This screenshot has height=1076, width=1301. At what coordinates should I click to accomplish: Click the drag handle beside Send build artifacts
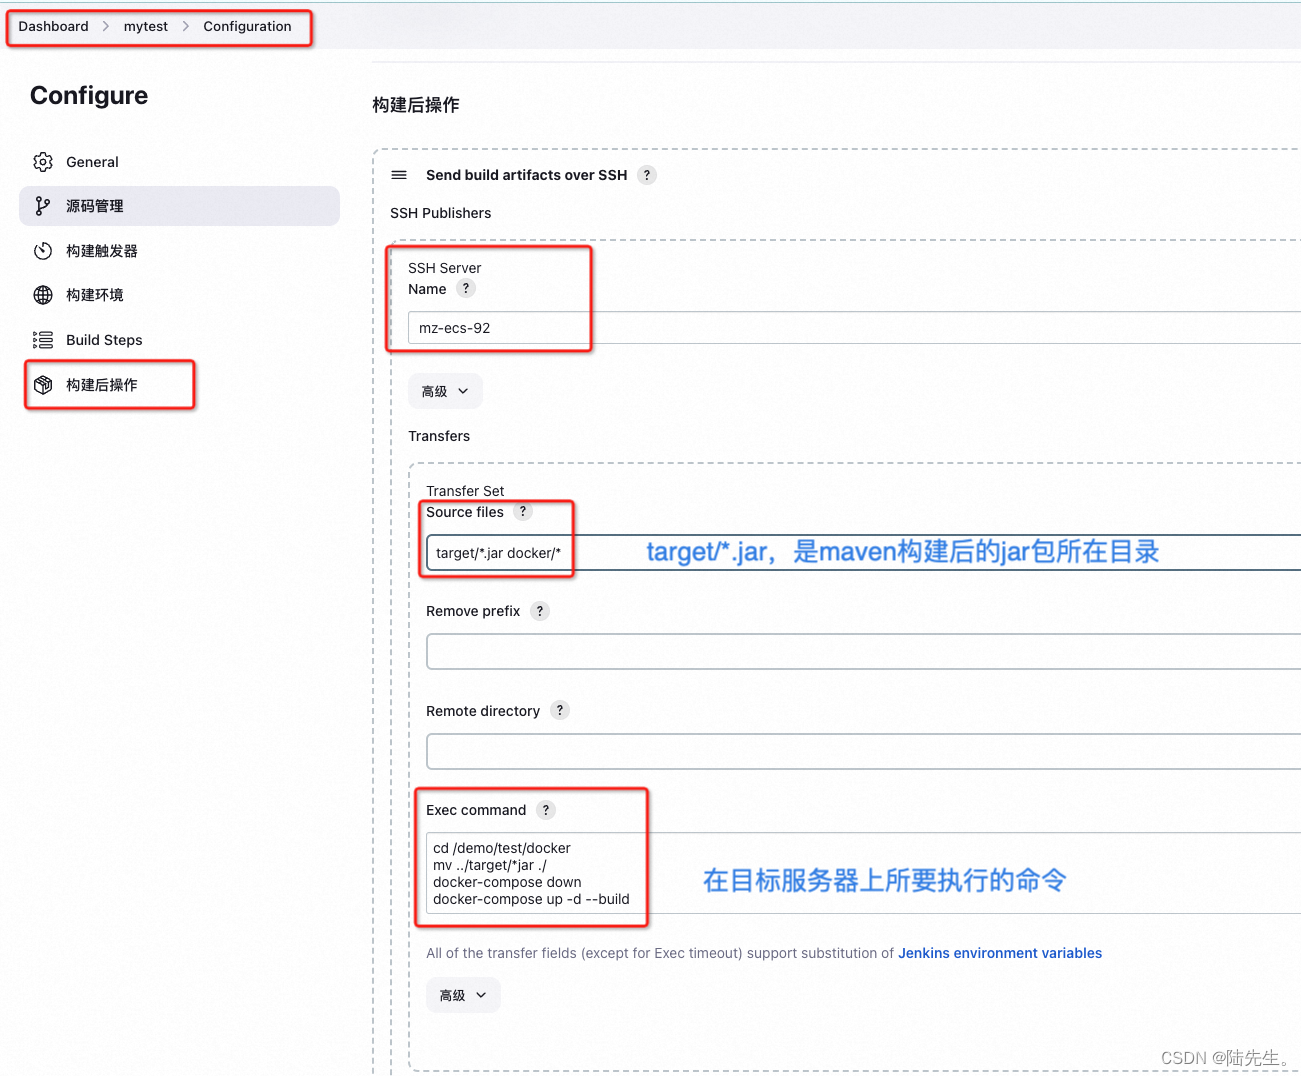399,175
